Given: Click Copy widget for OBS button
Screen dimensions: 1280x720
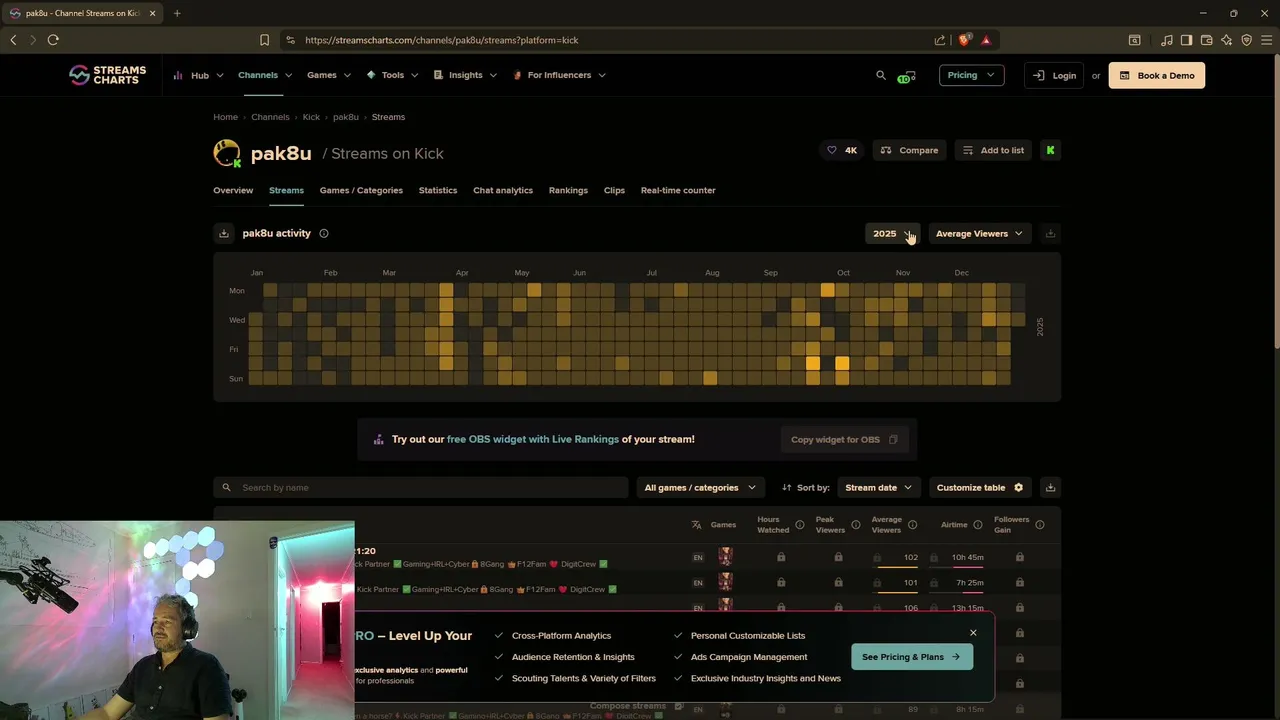Looking at the screenshot, I should coord(844,439).
